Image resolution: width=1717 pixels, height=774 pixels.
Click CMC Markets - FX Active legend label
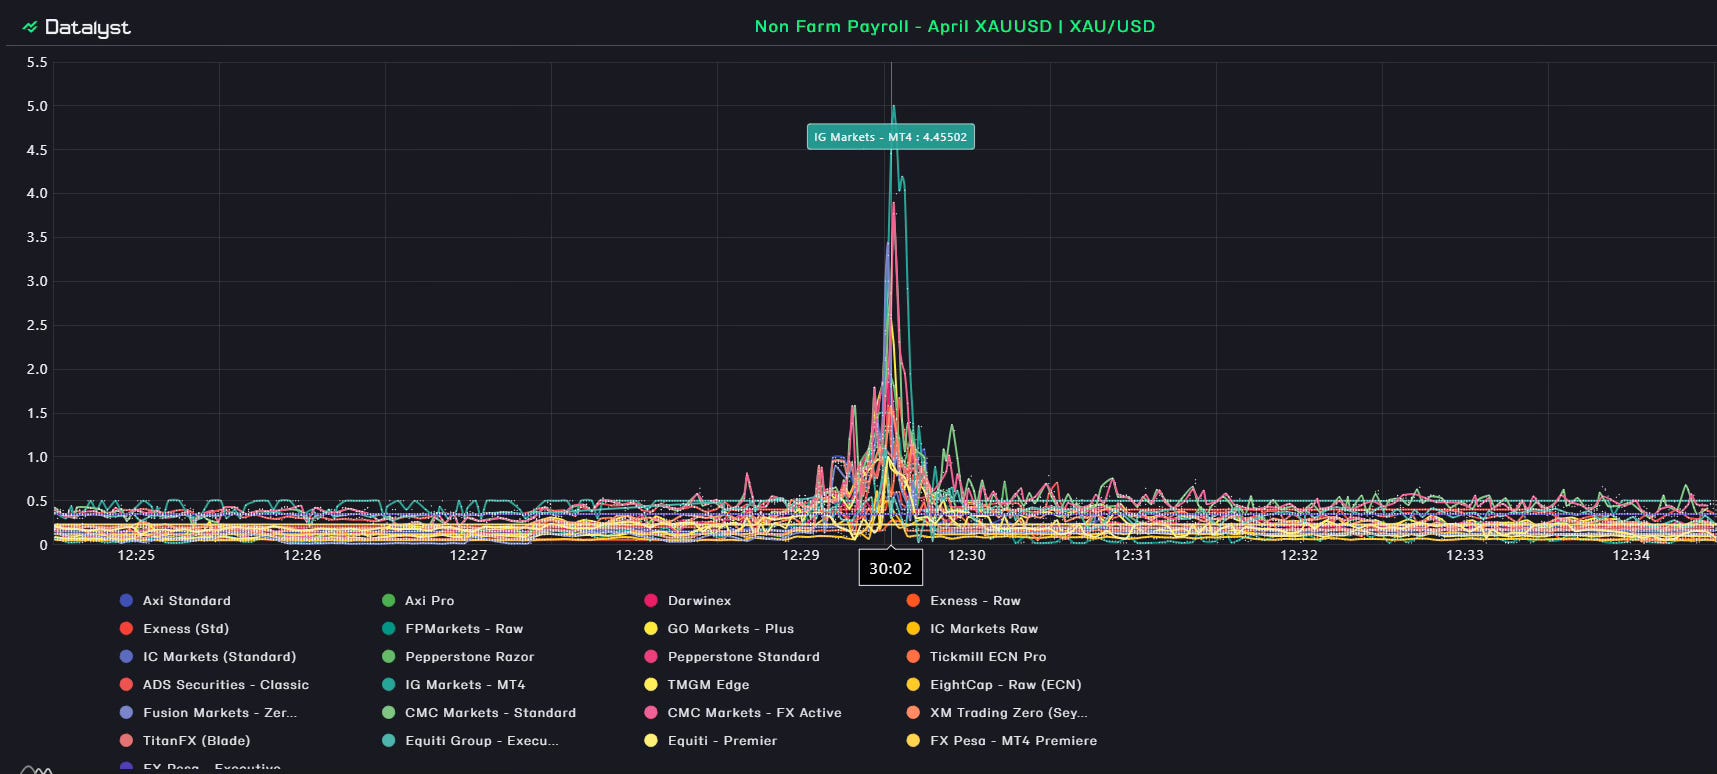coord(755,713)
